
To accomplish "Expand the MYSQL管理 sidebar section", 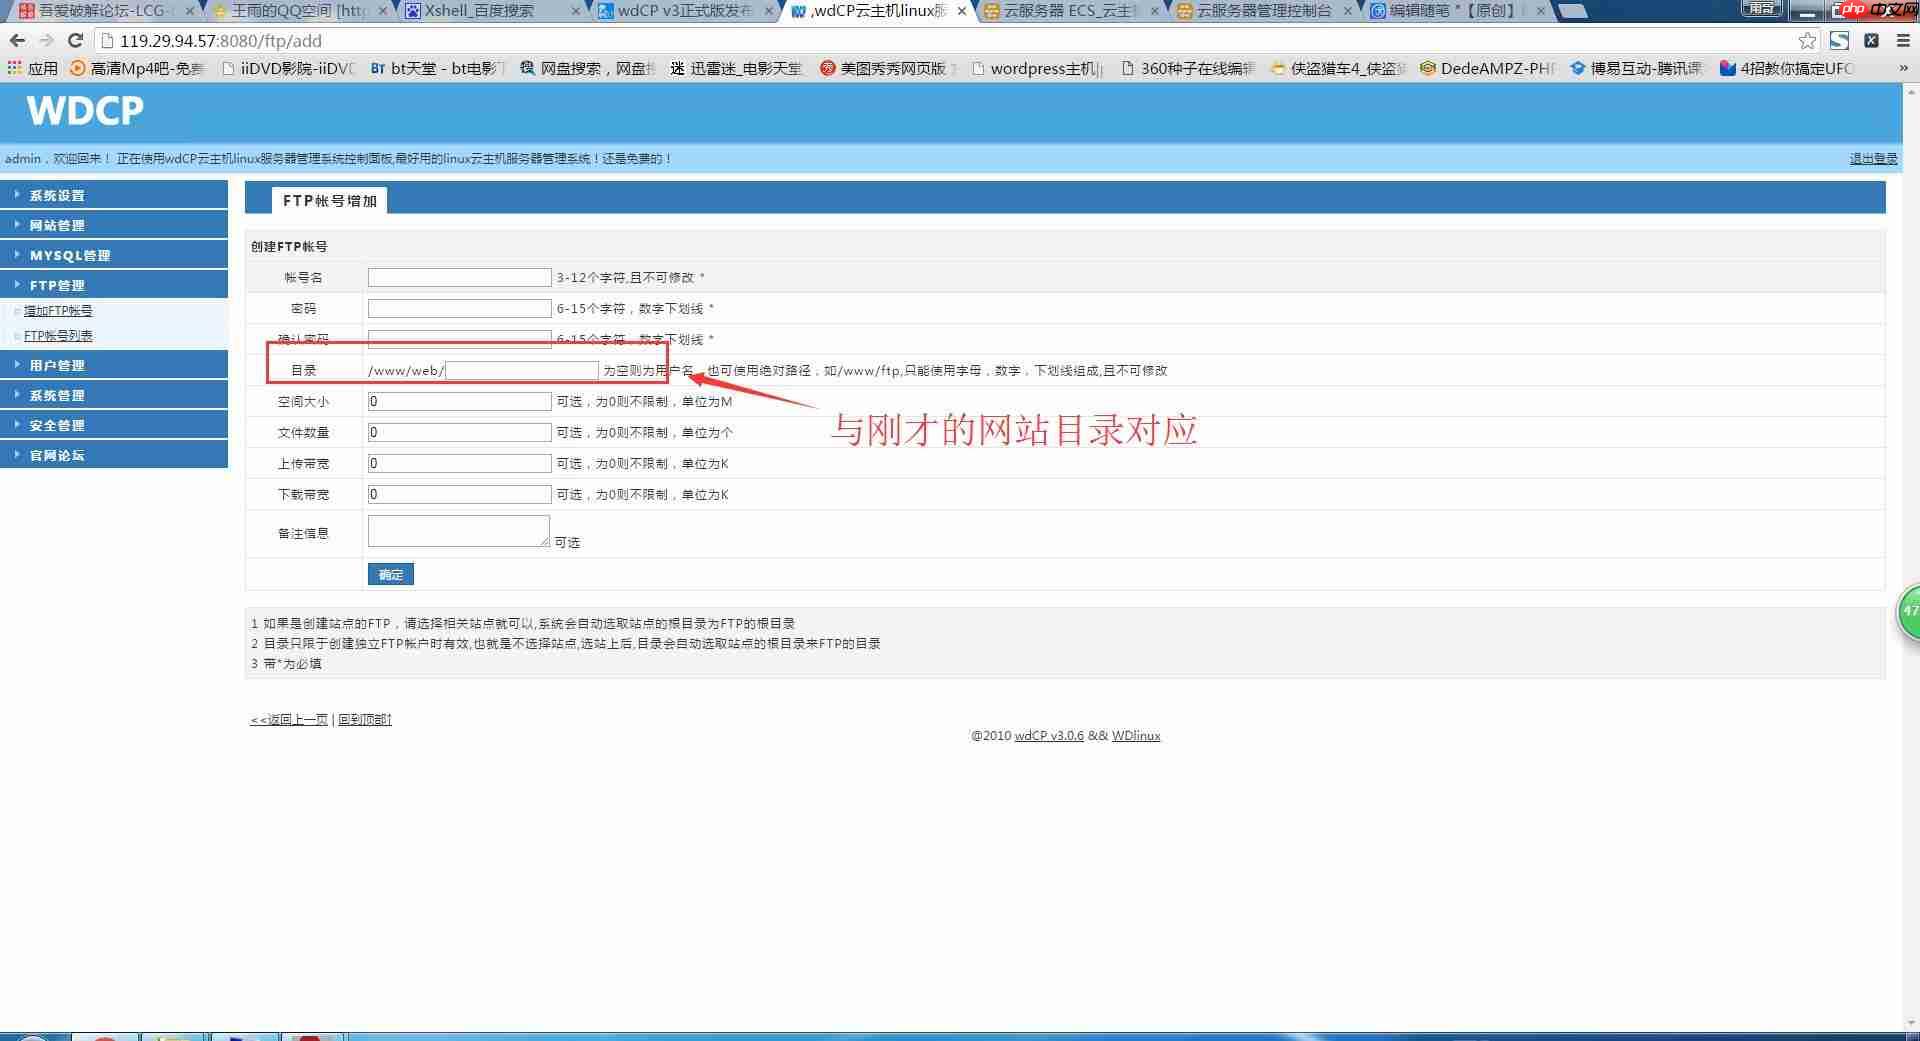I will click(x=70, y=254).
